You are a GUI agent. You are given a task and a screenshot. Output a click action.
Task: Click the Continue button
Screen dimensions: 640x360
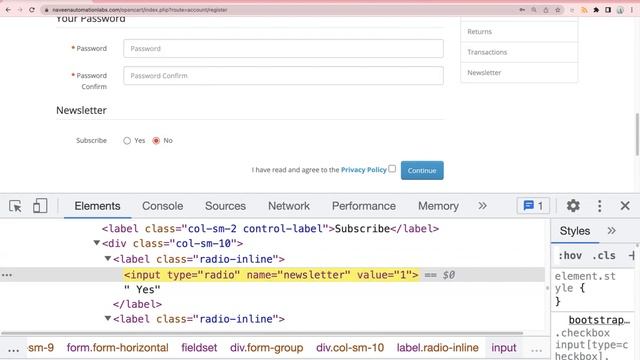click(x=422, y=171)
